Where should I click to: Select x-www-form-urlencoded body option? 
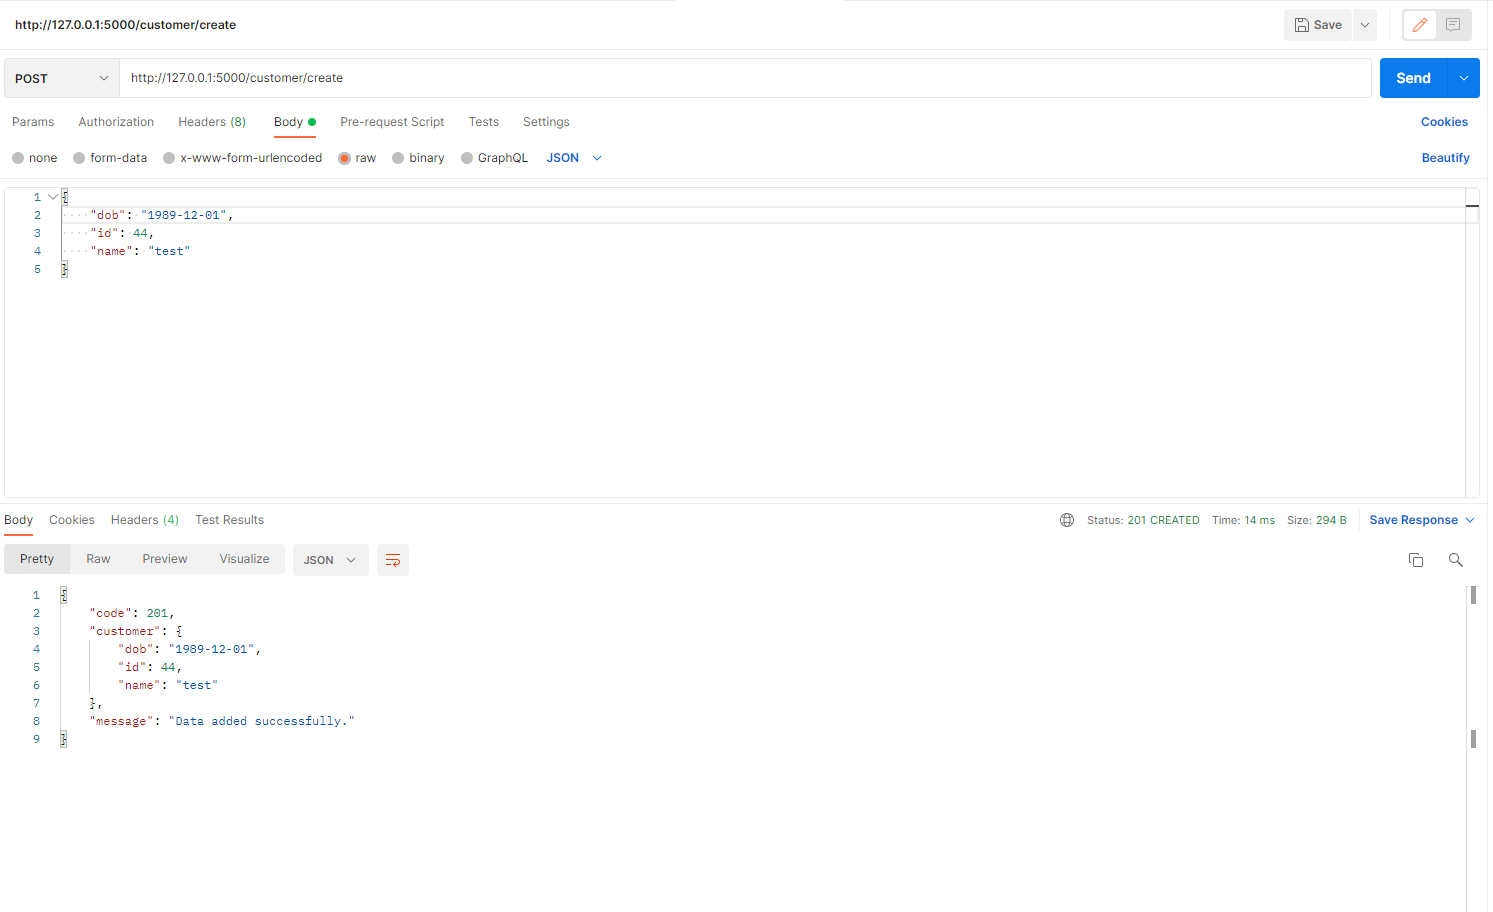pos(243,158)
